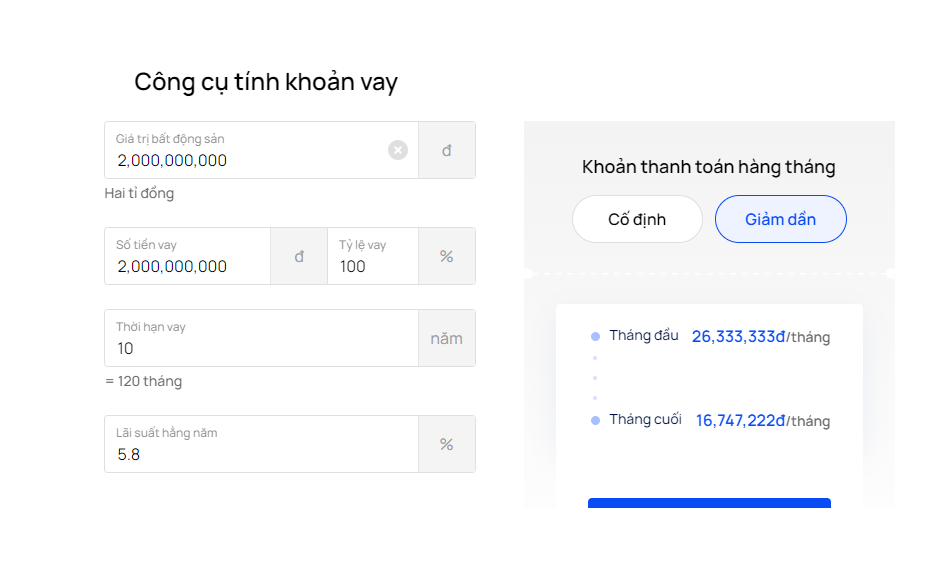
Task: Click the năm unit beside Thời hạn vay
Action: point(446,338)
